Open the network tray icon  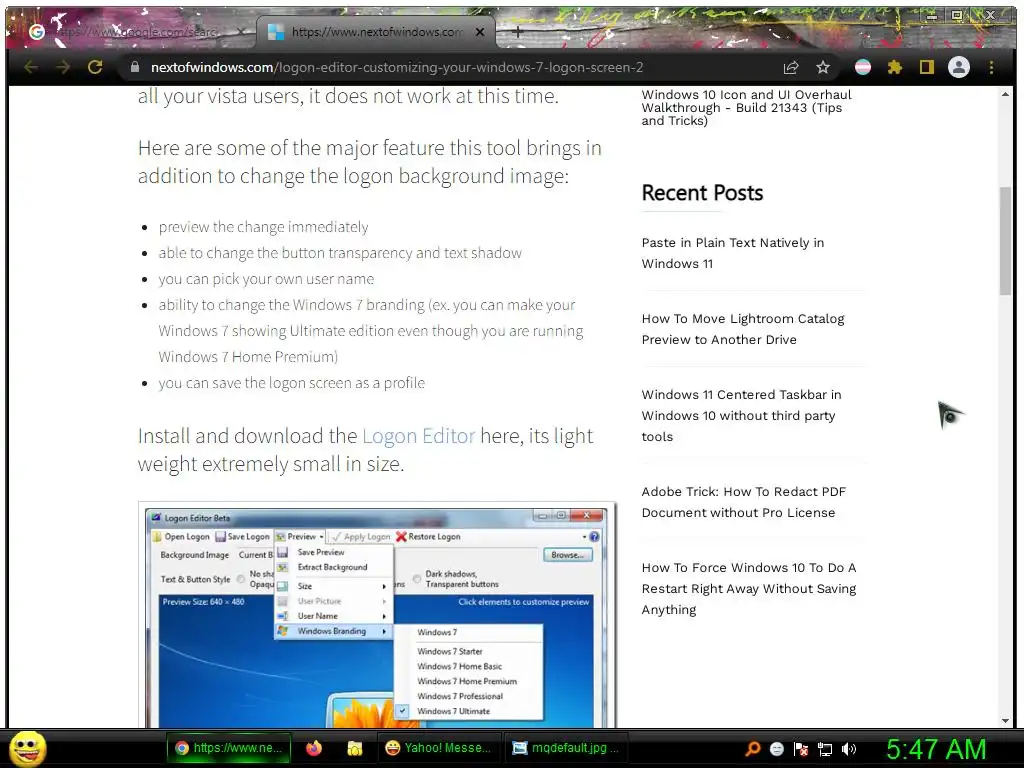(825, 749)
